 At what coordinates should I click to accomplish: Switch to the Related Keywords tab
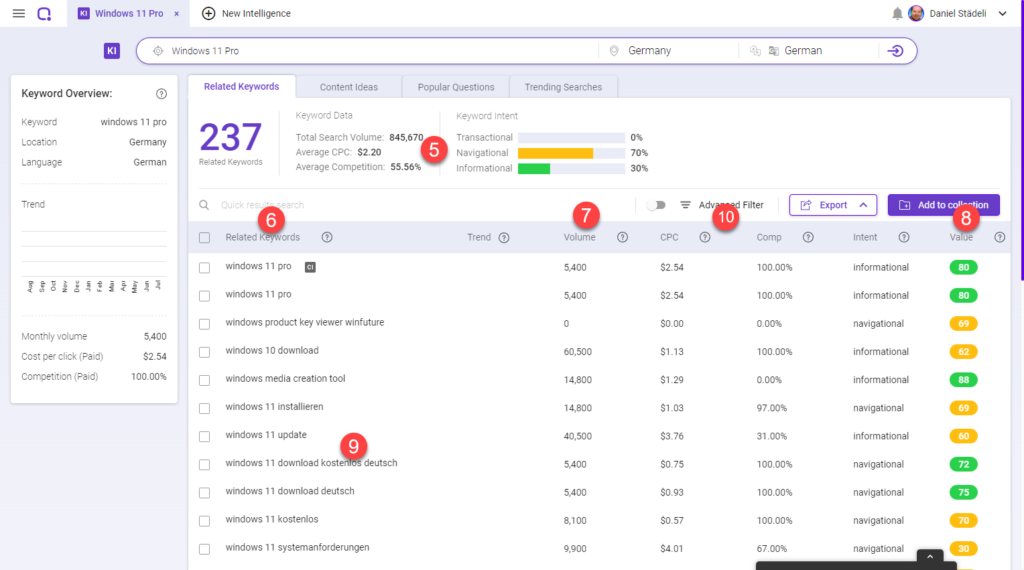coord(242,86)
